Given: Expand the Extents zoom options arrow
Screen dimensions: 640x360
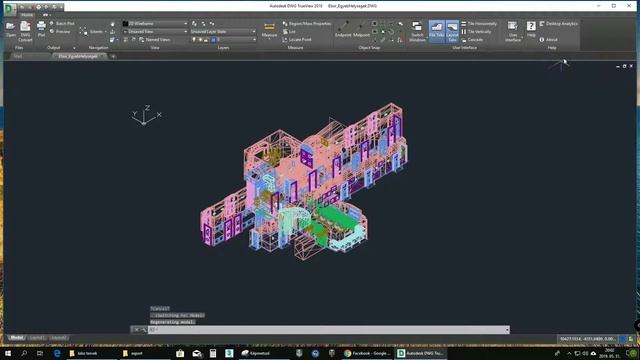Looking at the screenshot, I should tap(106, 32).
